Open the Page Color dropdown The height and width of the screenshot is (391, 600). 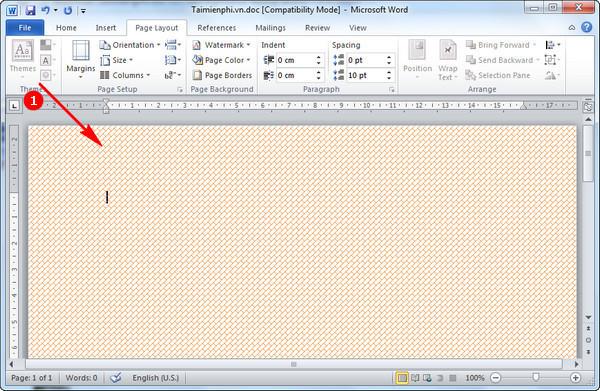click(x=221, y=60)
